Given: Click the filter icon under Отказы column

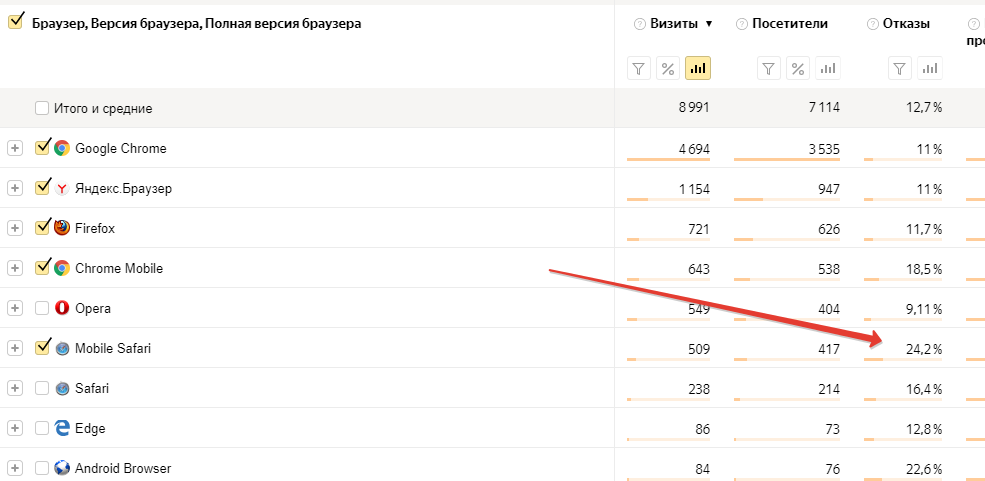Looking at the screenshot, I should click(900, 68).
